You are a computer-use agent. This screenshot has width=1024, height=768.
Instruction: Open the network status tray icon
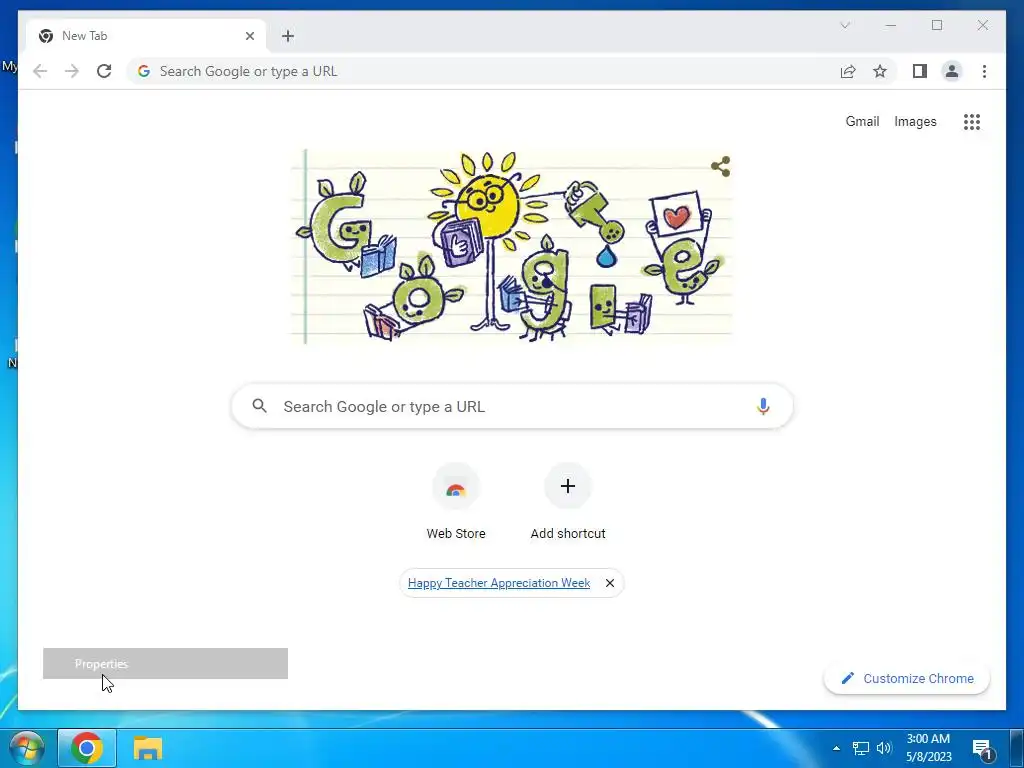(861, 748)
